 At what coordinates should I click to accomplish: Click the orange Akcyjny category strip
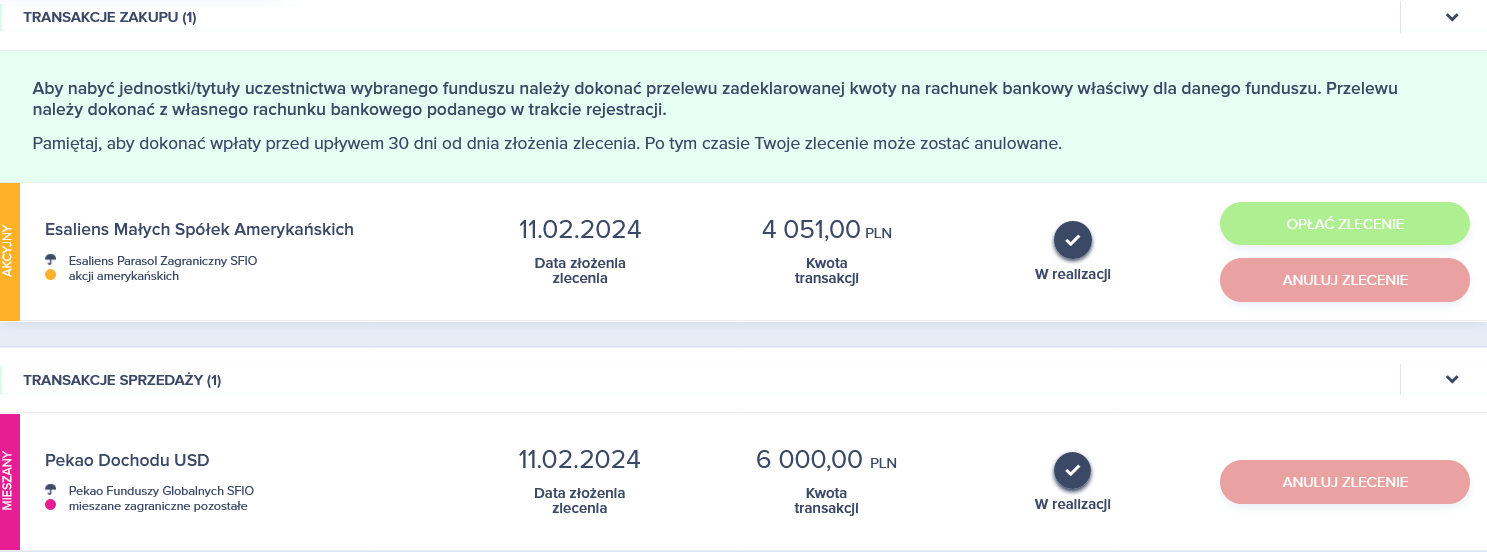tap(10, 252)
